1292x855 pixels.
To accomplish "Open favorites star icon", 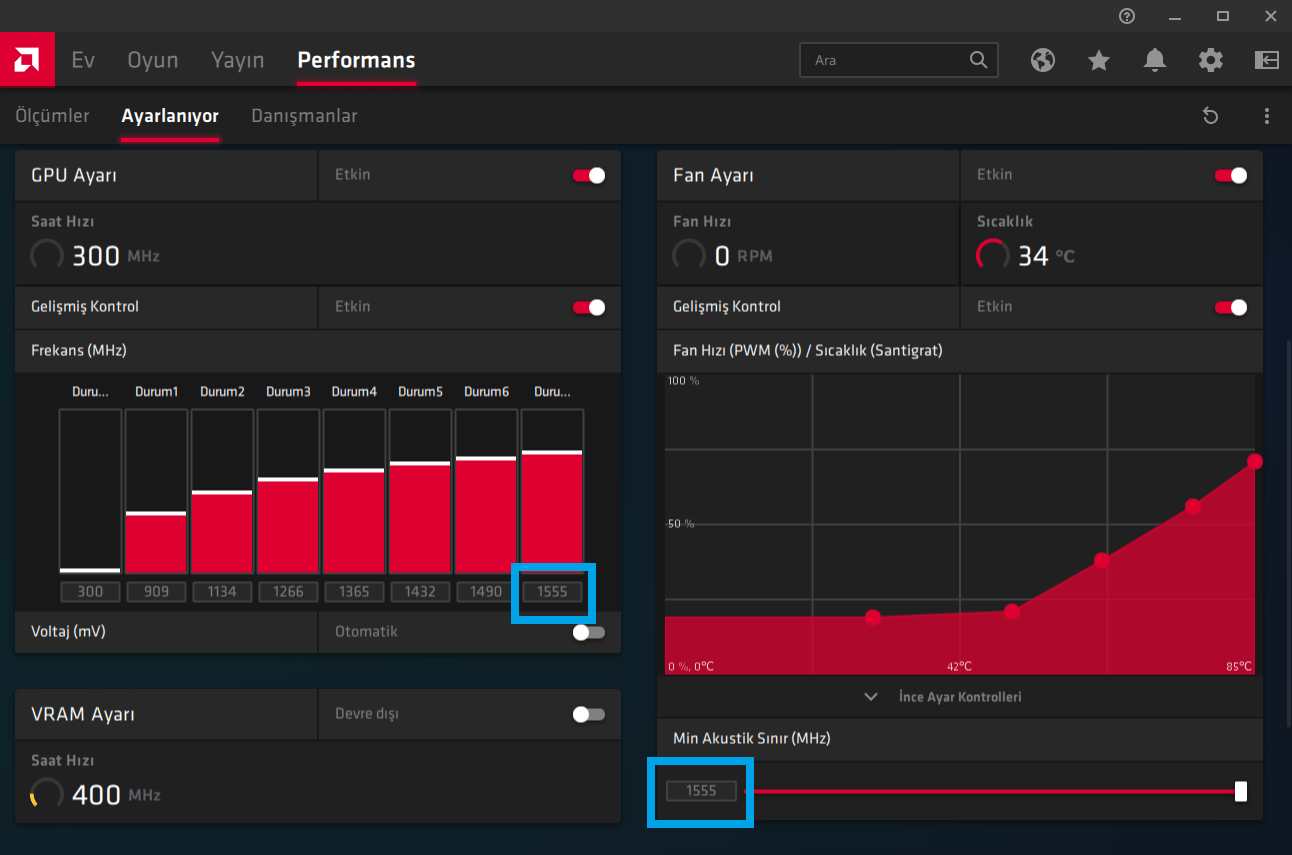I will [1099, 60].
